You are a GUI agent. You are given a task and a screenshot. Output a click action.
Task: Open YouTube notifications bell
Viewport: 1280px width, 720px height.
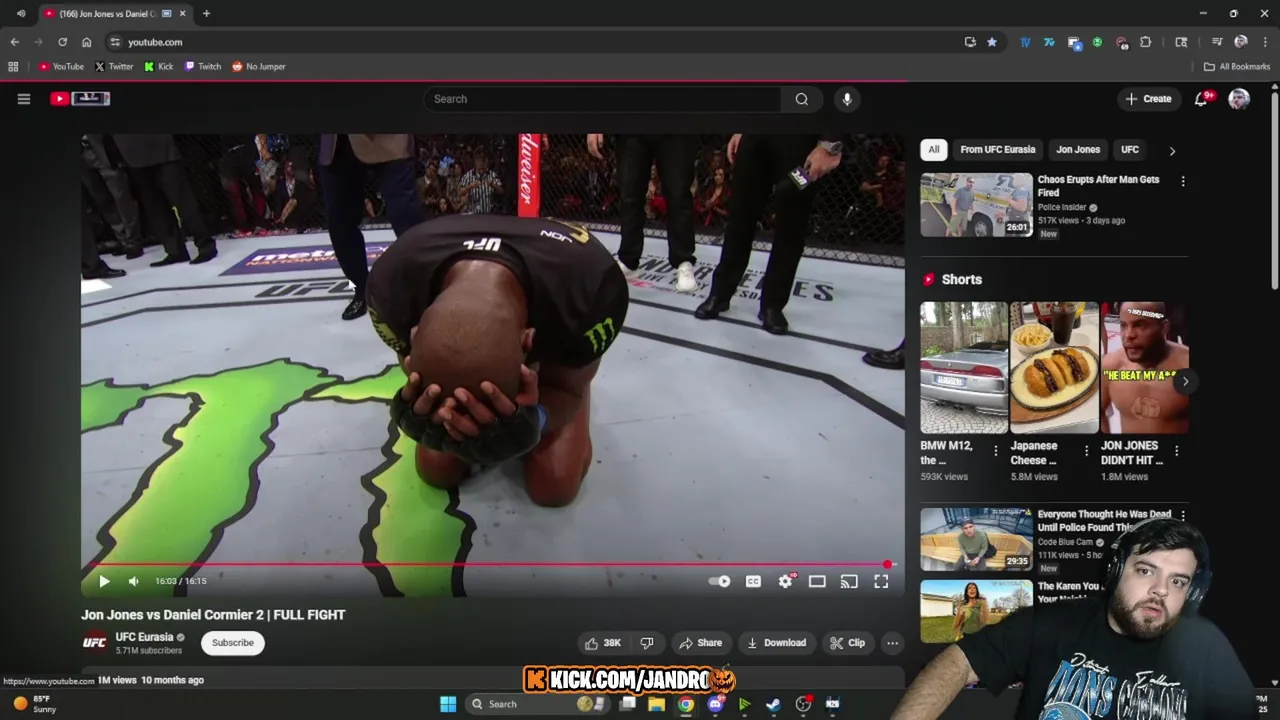point(1201,99)
